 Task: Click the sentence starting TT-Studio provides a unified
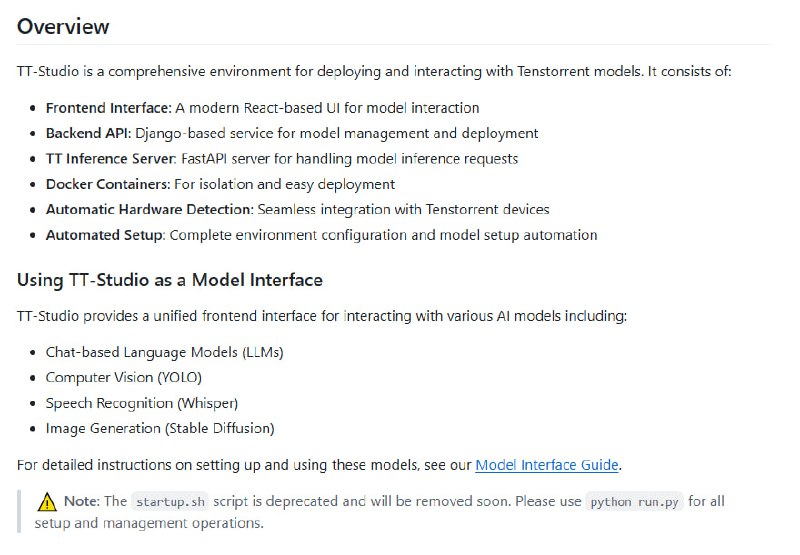tap(321, 316)
